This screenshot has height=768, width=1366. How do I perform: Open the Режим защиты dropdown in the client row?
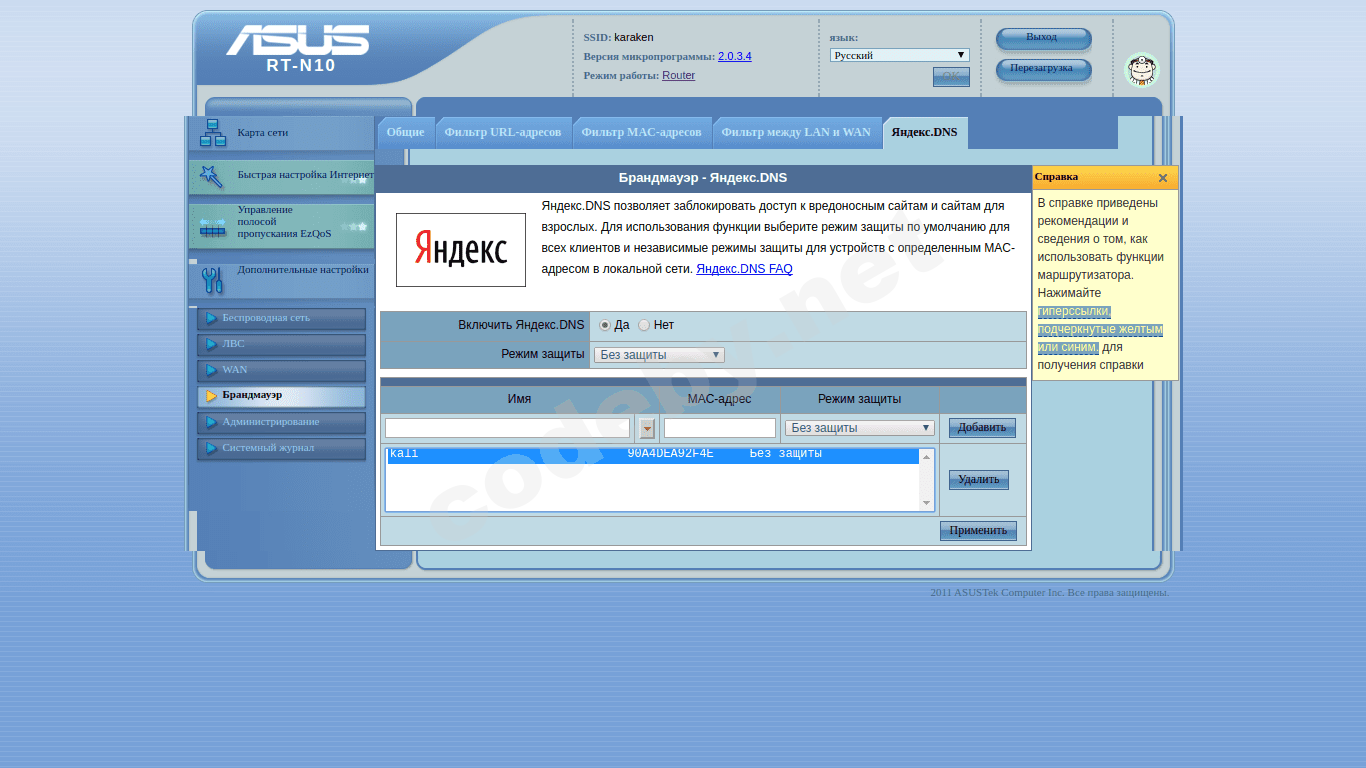860,428
